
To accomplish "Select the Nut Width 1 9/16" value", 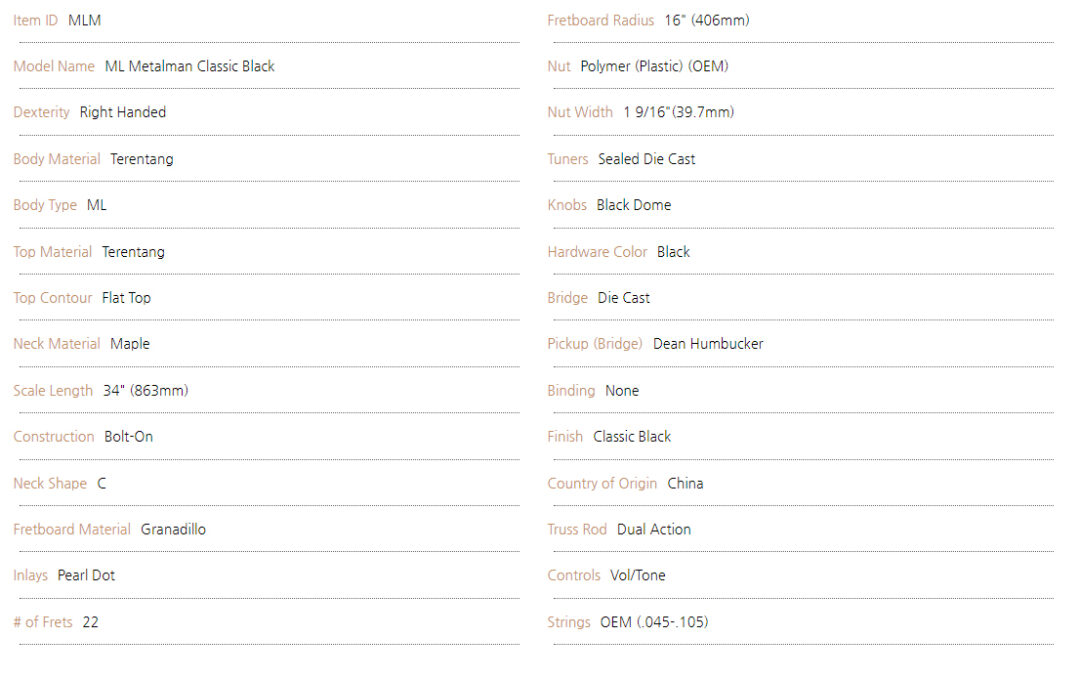I will pyautogui.click(x=678, y=112).
